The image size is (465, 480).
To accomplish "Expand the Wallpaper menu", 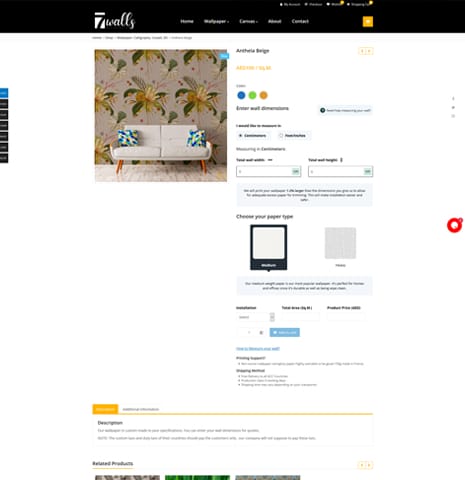I will [x=216, y=21].
